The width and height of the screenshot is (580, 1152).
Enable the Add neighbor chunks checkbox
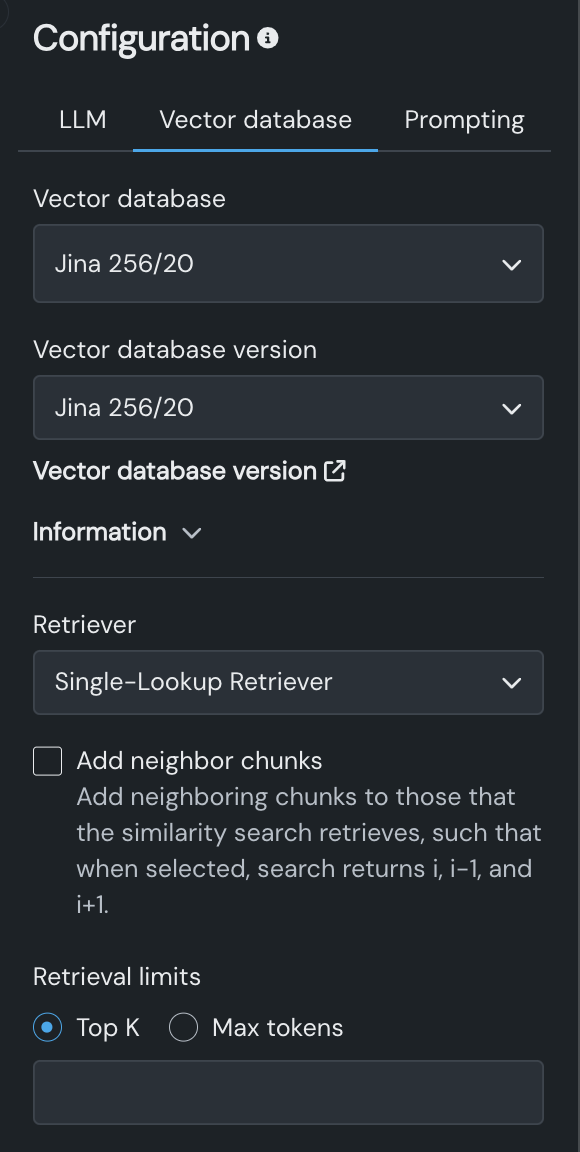pyautogui.click(x=48, y=761)
